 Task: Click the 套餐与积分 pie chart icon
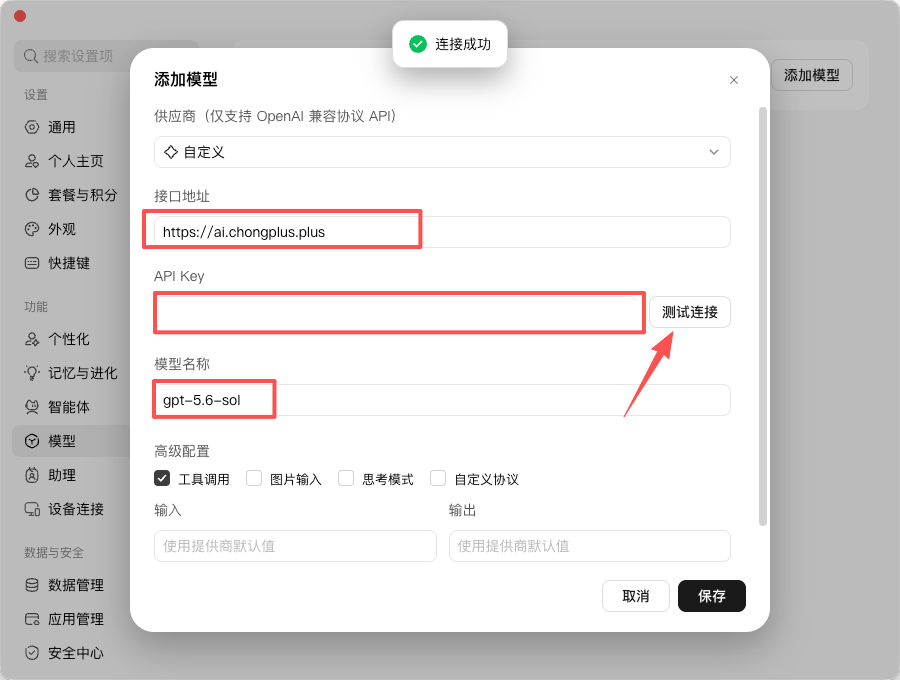[x=32, y=195]
